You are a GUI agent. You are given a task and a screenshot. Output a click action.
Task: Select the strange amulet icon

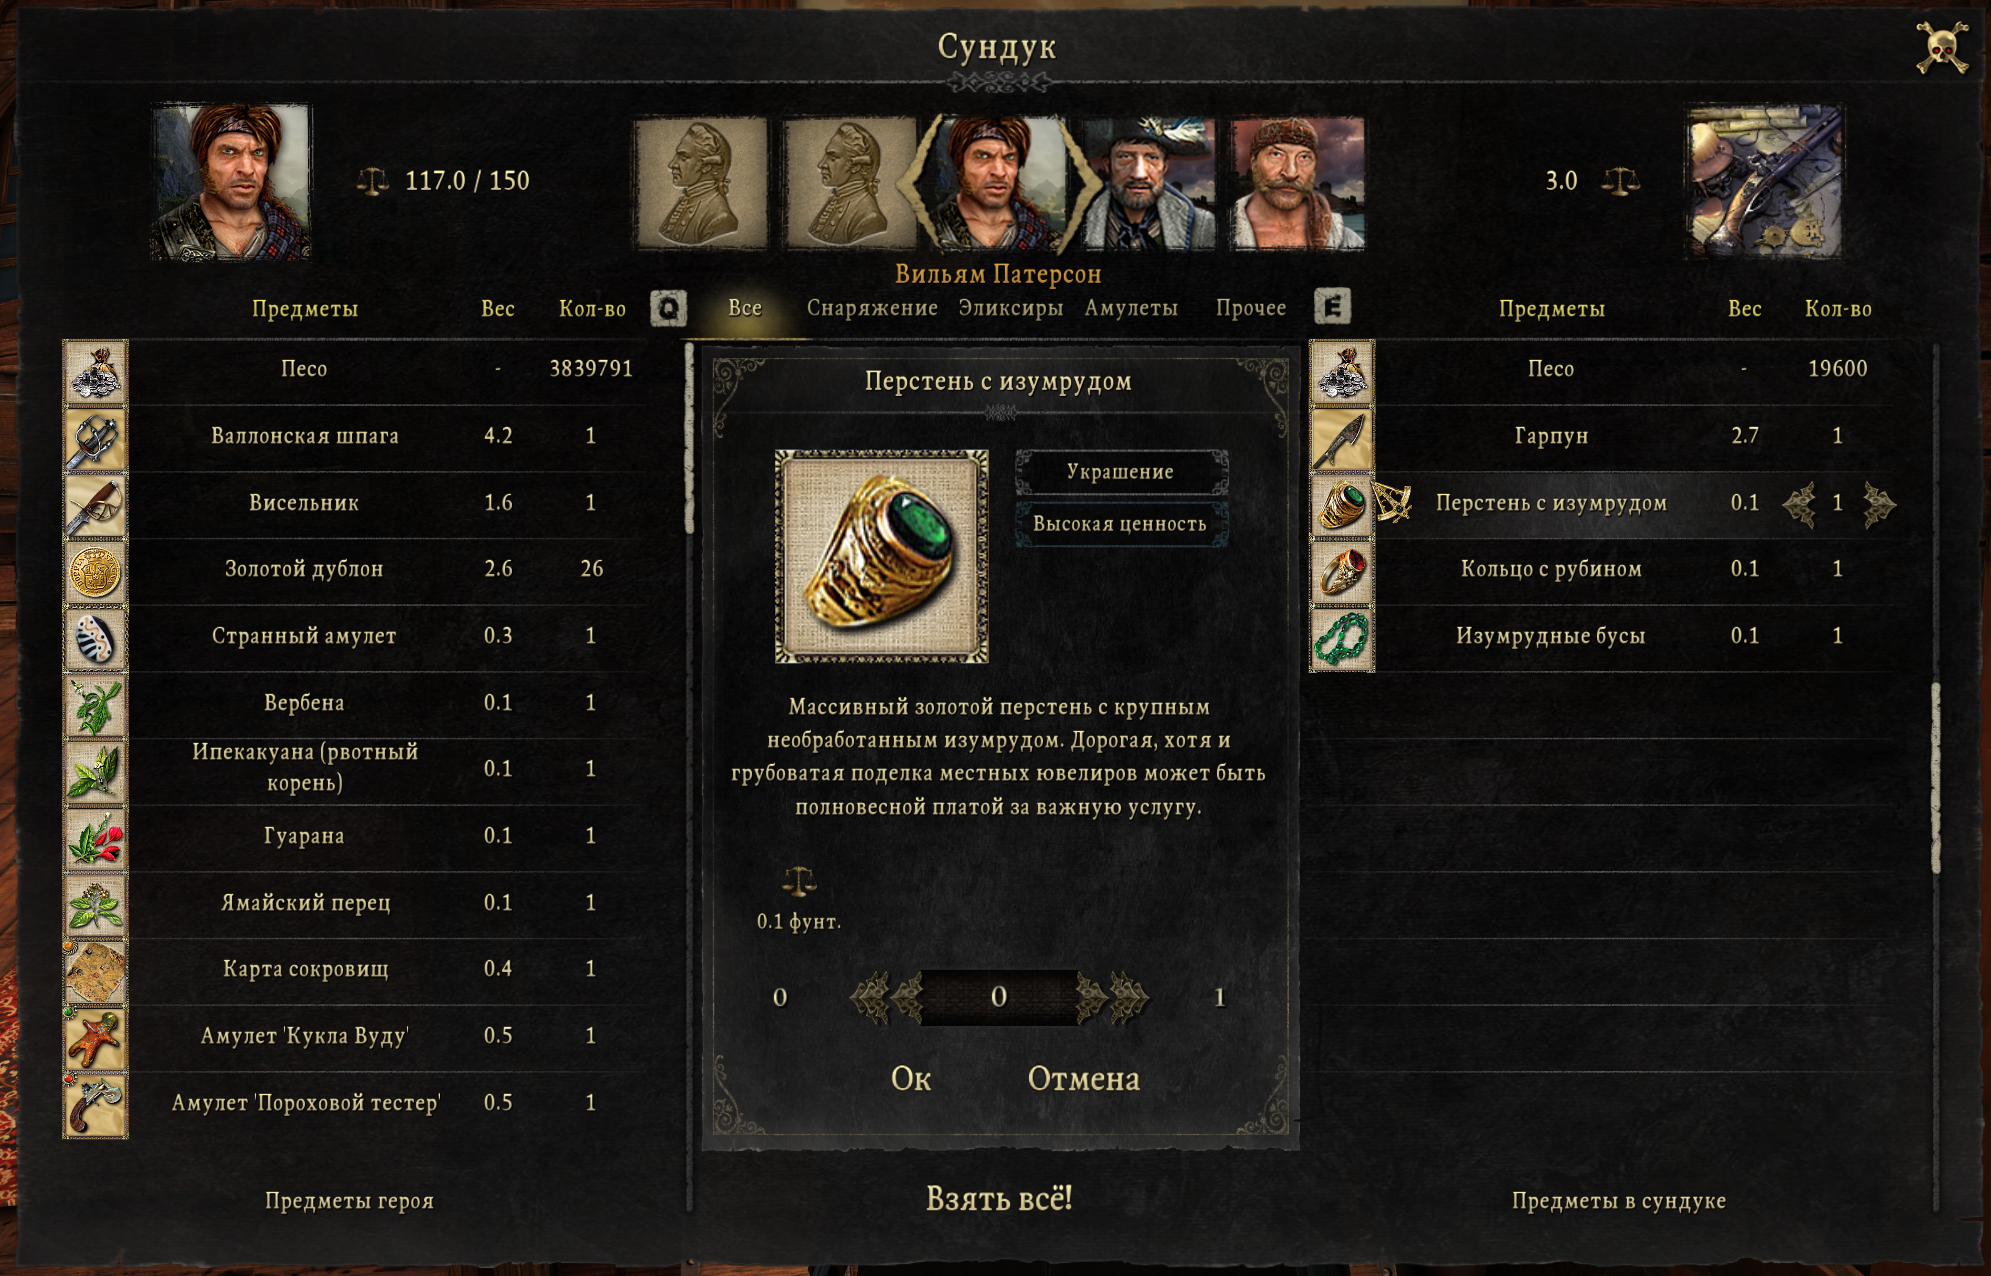[x=96, y=638]
